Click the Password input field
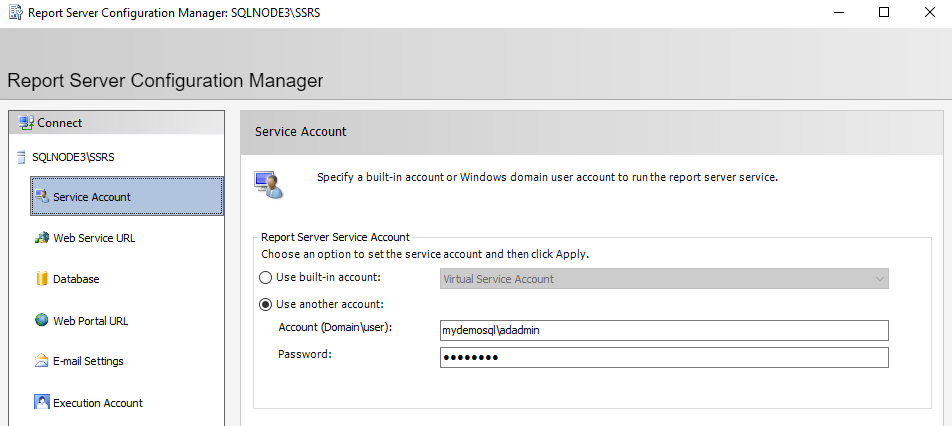 (664, 358)
